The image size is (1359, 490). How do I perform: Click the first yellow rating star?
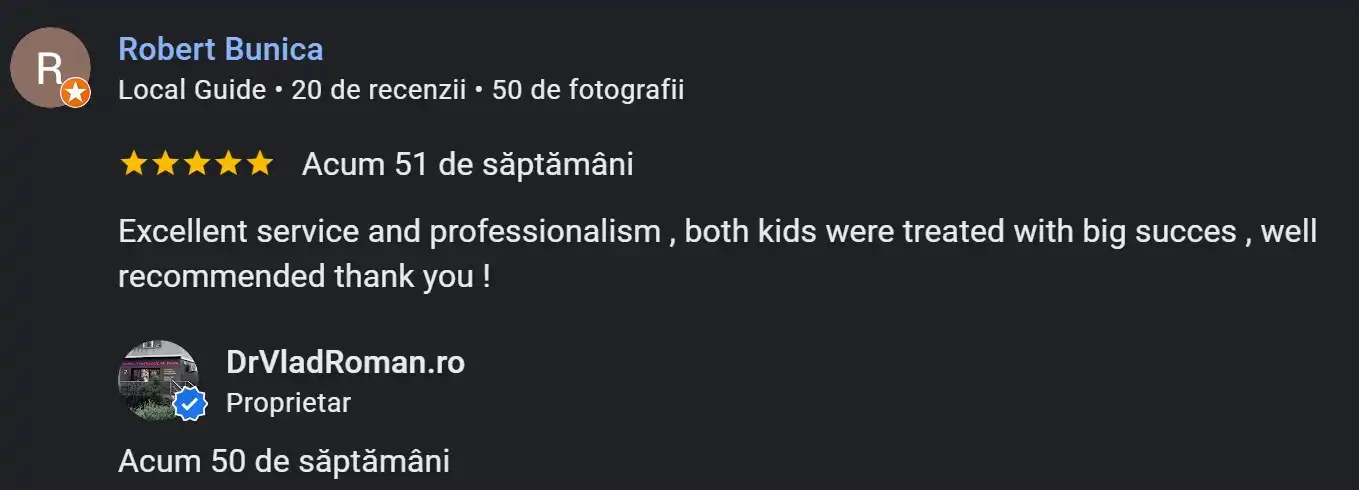coord(133,164)
